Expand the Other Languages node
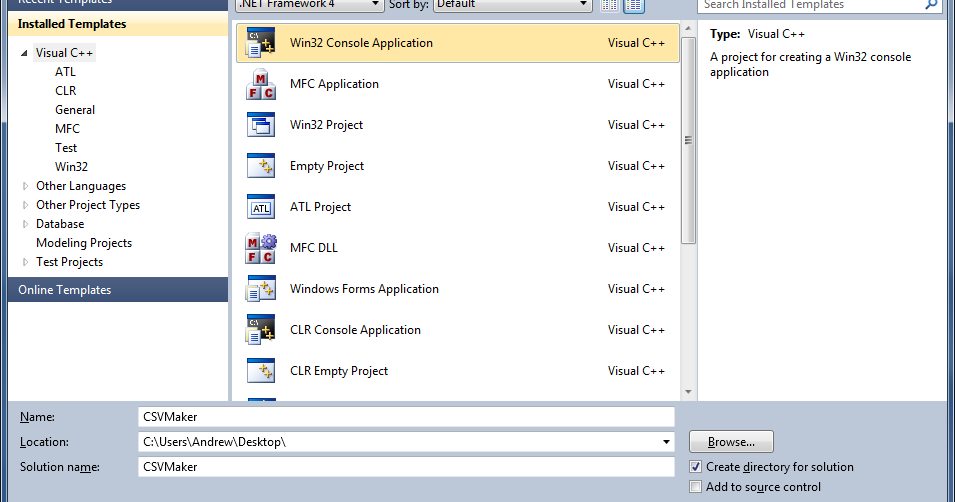 pos(26,186)
